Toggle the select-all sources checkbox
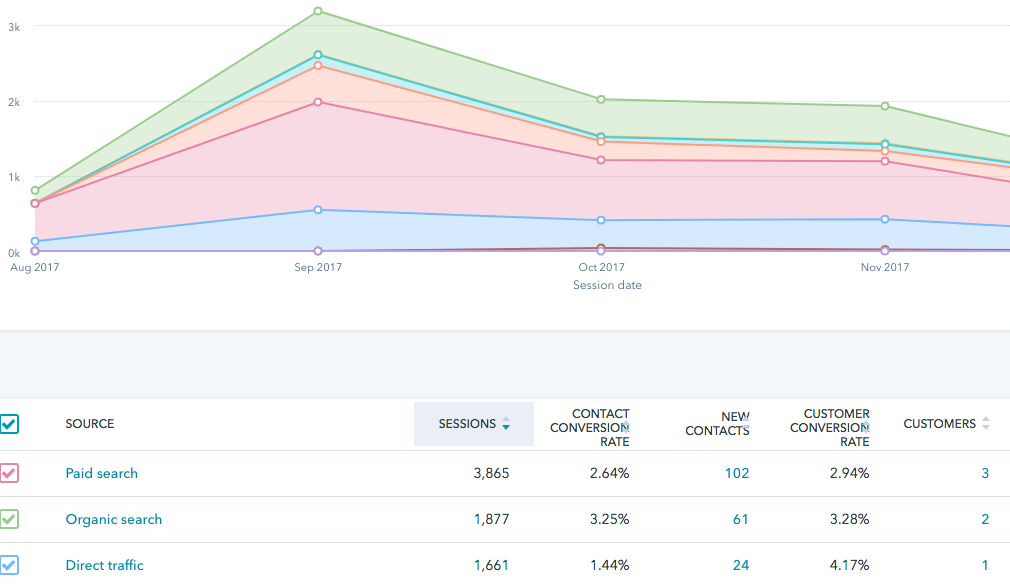 [9, 424]
